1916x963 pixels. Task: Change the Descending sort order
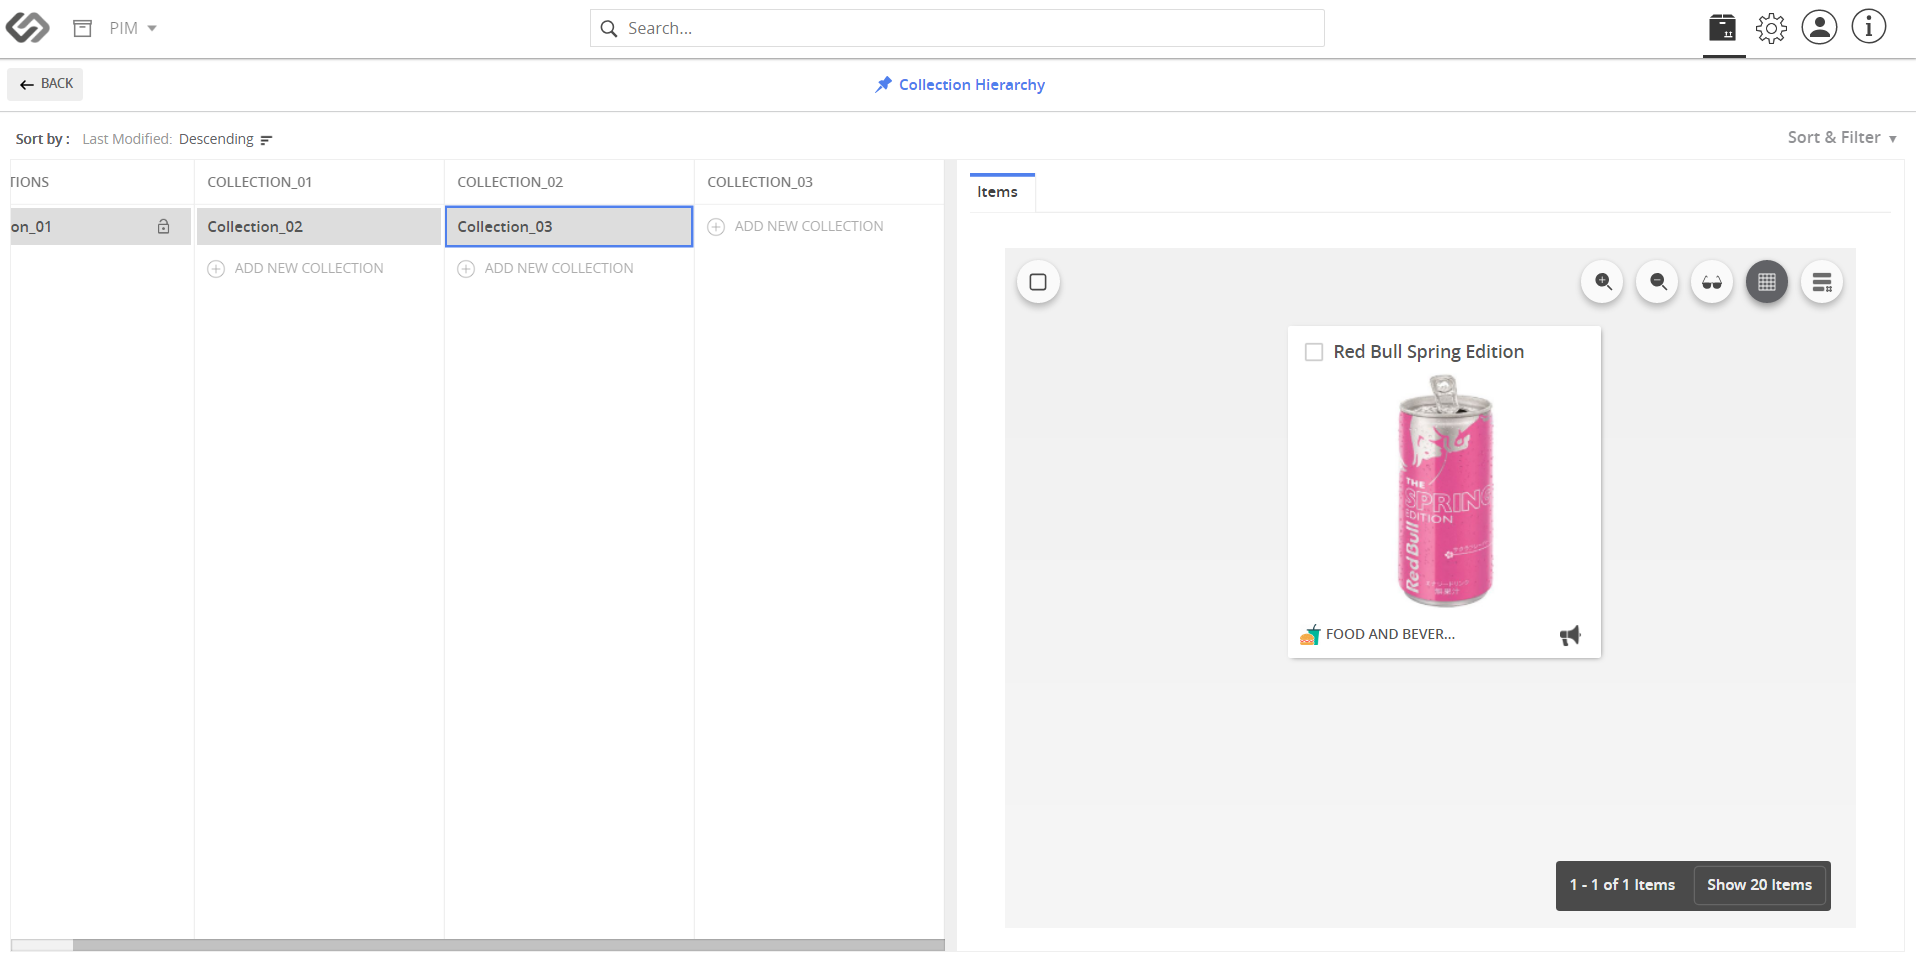(225, 139)
